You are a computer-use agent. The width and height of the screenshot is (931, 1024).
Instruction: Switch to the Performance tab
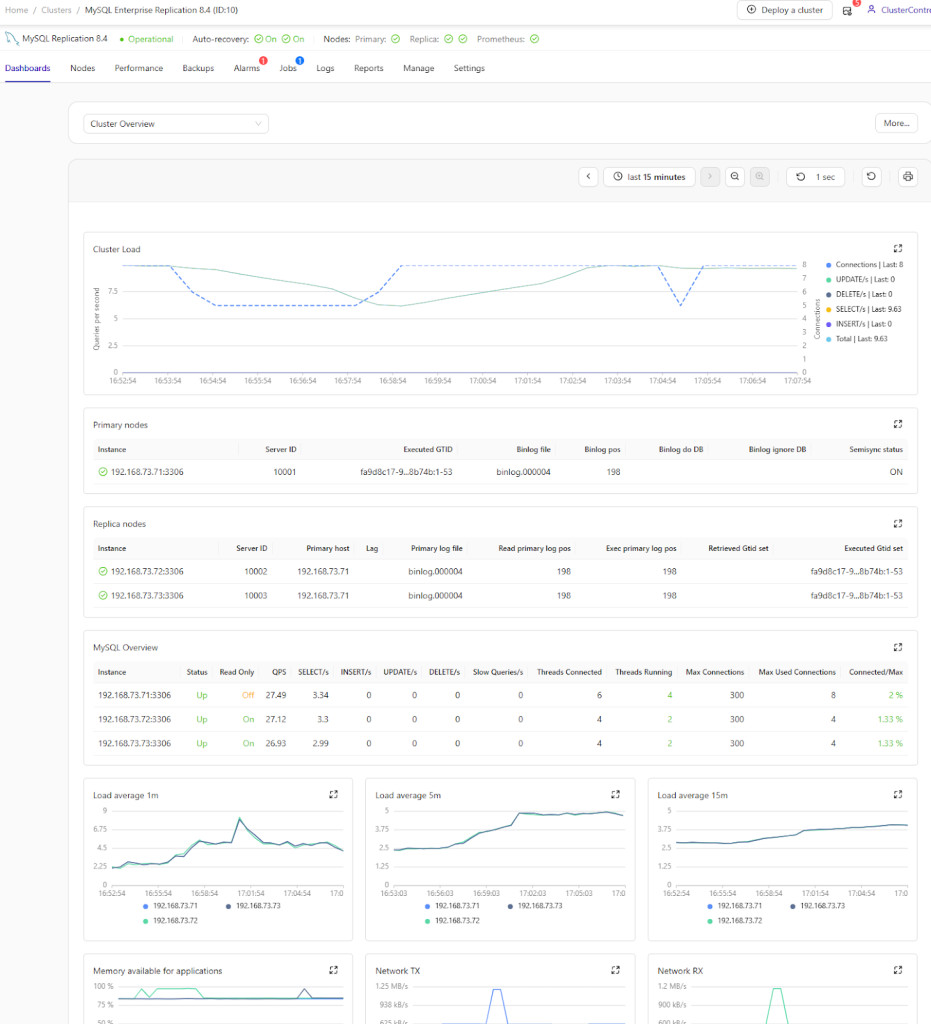pos(139,69)
